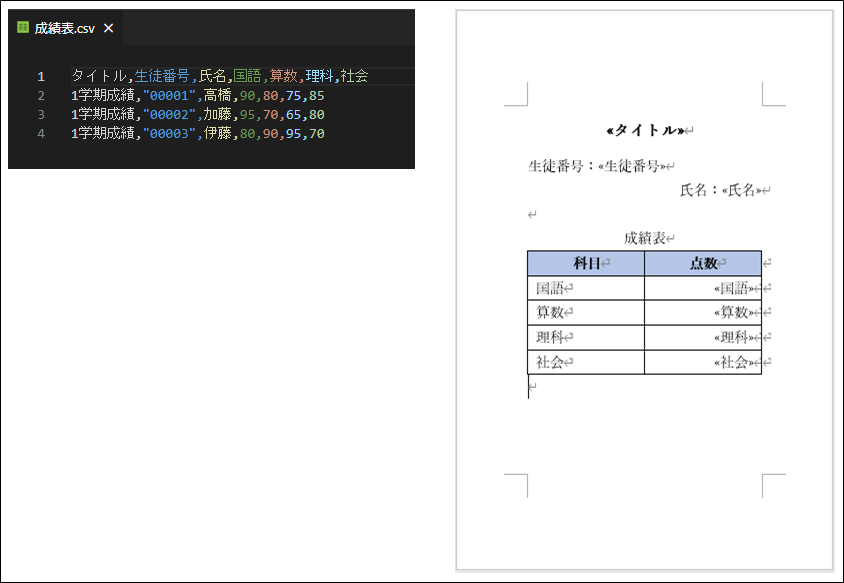Viewport: 844px width, 583px height.
Task: Click 国語 column header in CSV line 1
Action: coord(247,76)
